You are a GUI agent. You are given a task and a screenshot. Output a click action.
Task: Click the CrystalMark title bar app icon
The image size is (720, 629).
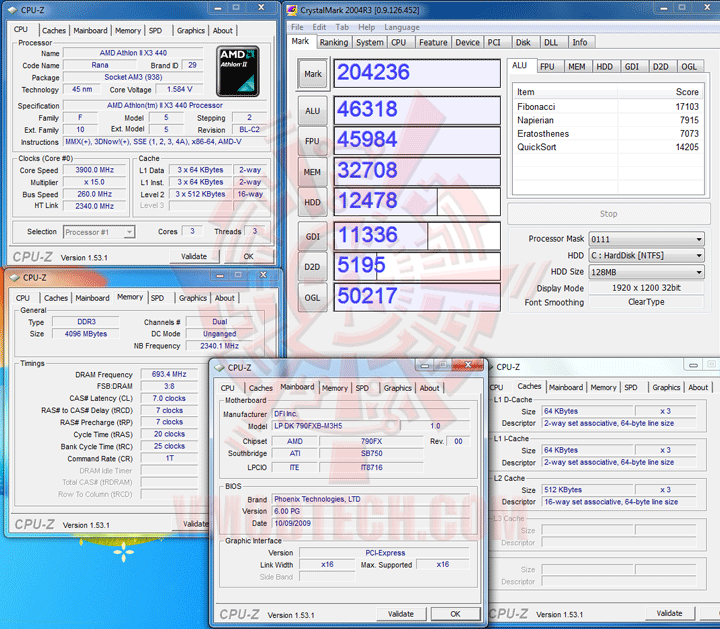(x=292, y=10)
